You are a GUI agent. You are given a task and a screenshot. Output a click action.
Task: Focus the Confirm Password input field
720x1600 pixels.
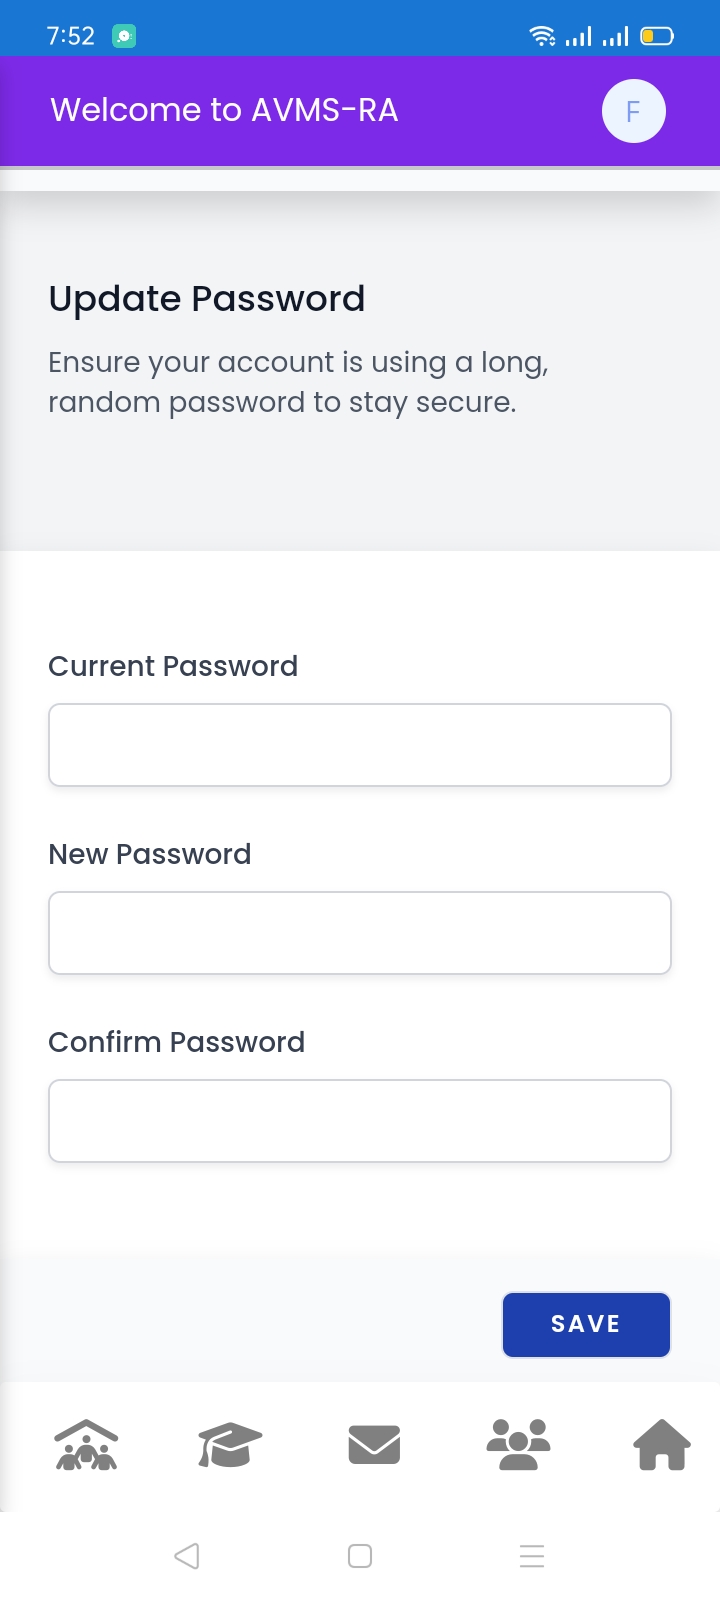click(360, 1121)
